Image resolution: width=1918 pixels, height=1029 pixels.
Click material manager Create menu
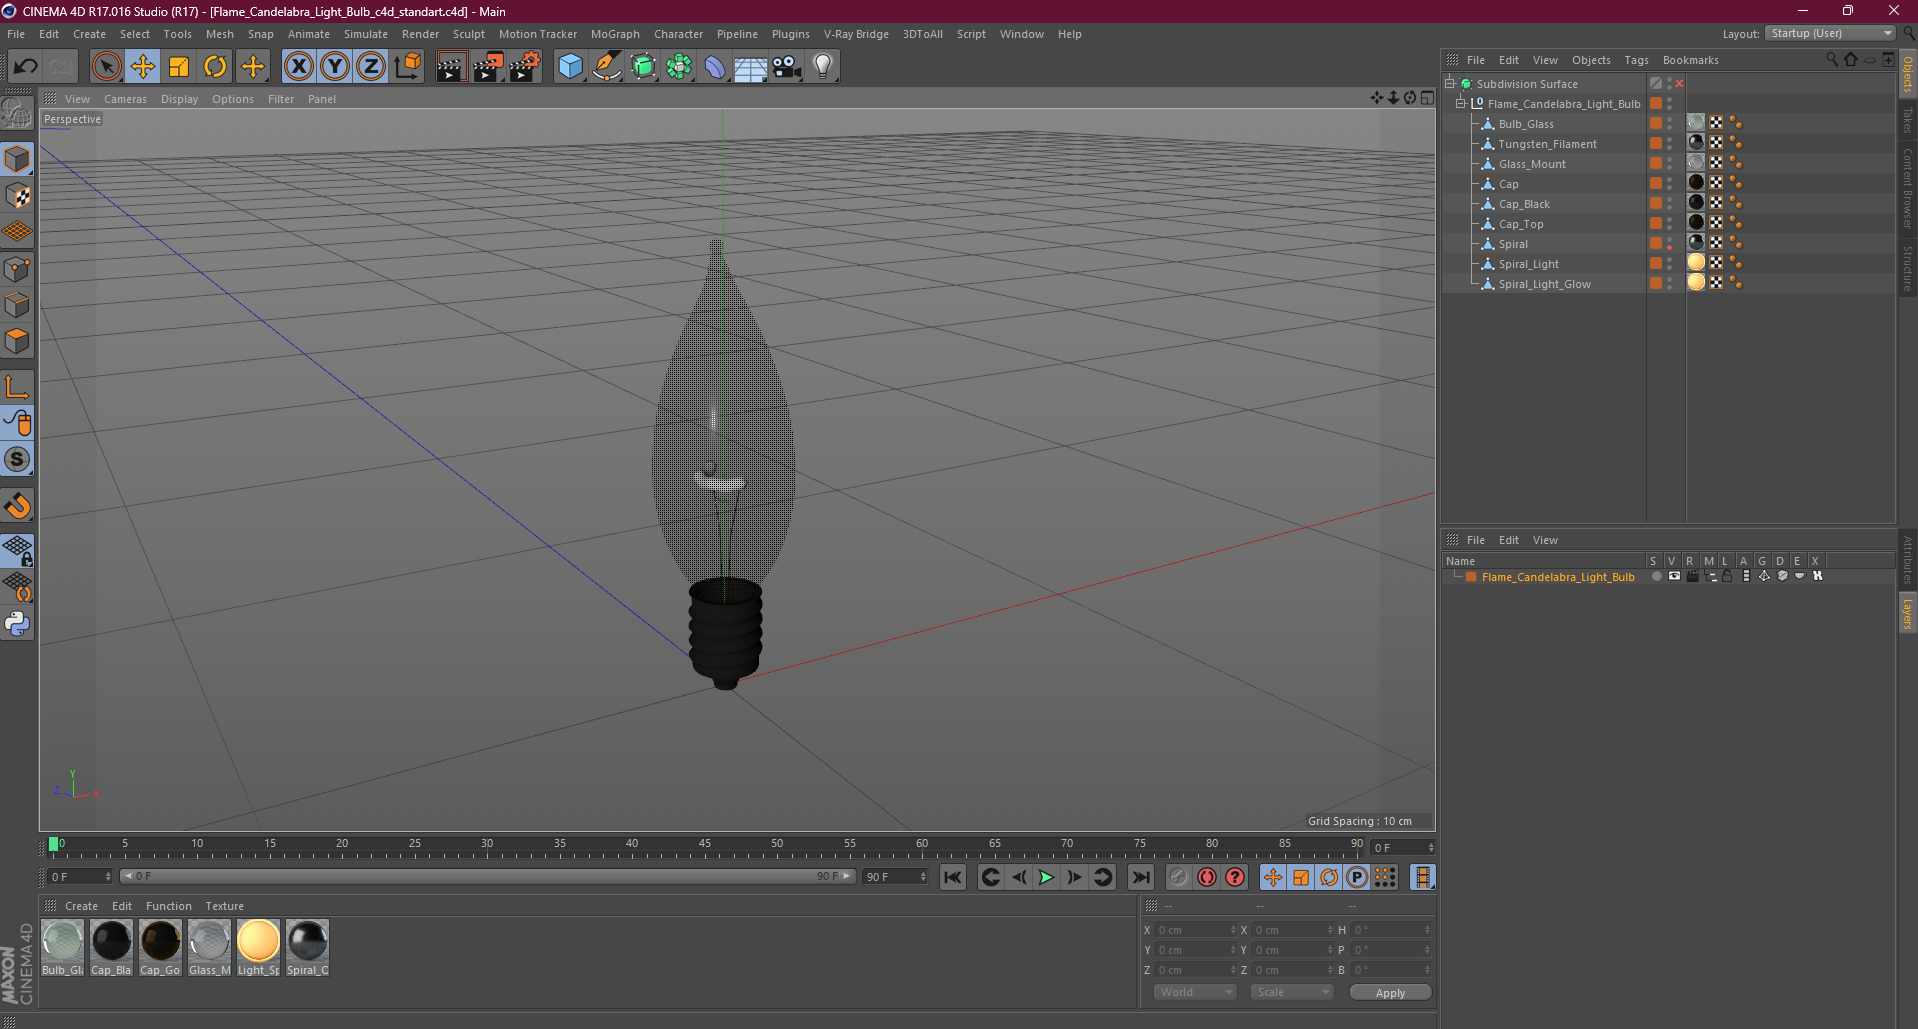81,906
